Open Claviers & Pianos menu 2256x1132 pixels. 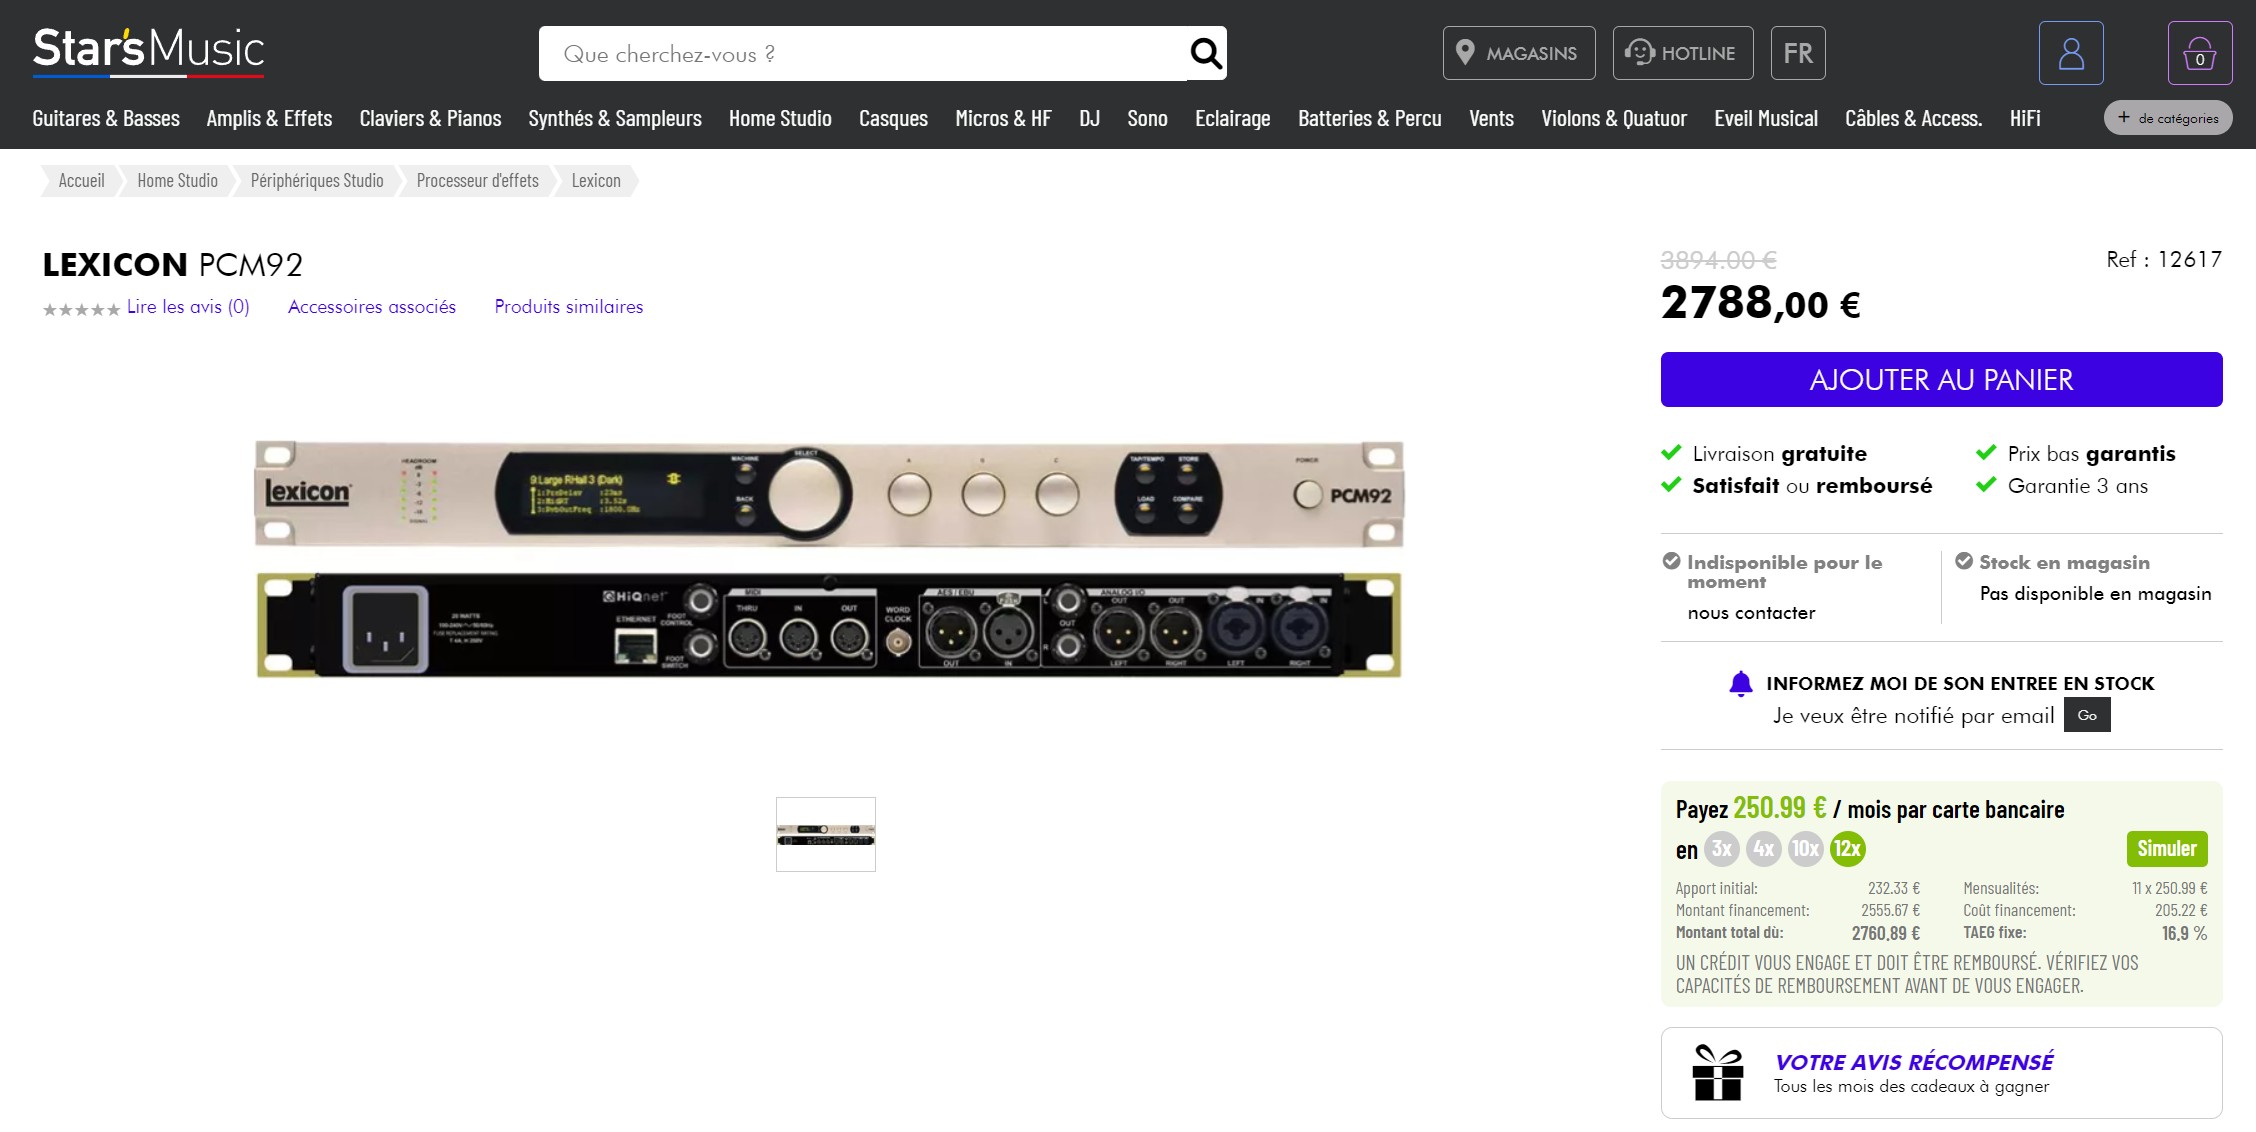430,119
